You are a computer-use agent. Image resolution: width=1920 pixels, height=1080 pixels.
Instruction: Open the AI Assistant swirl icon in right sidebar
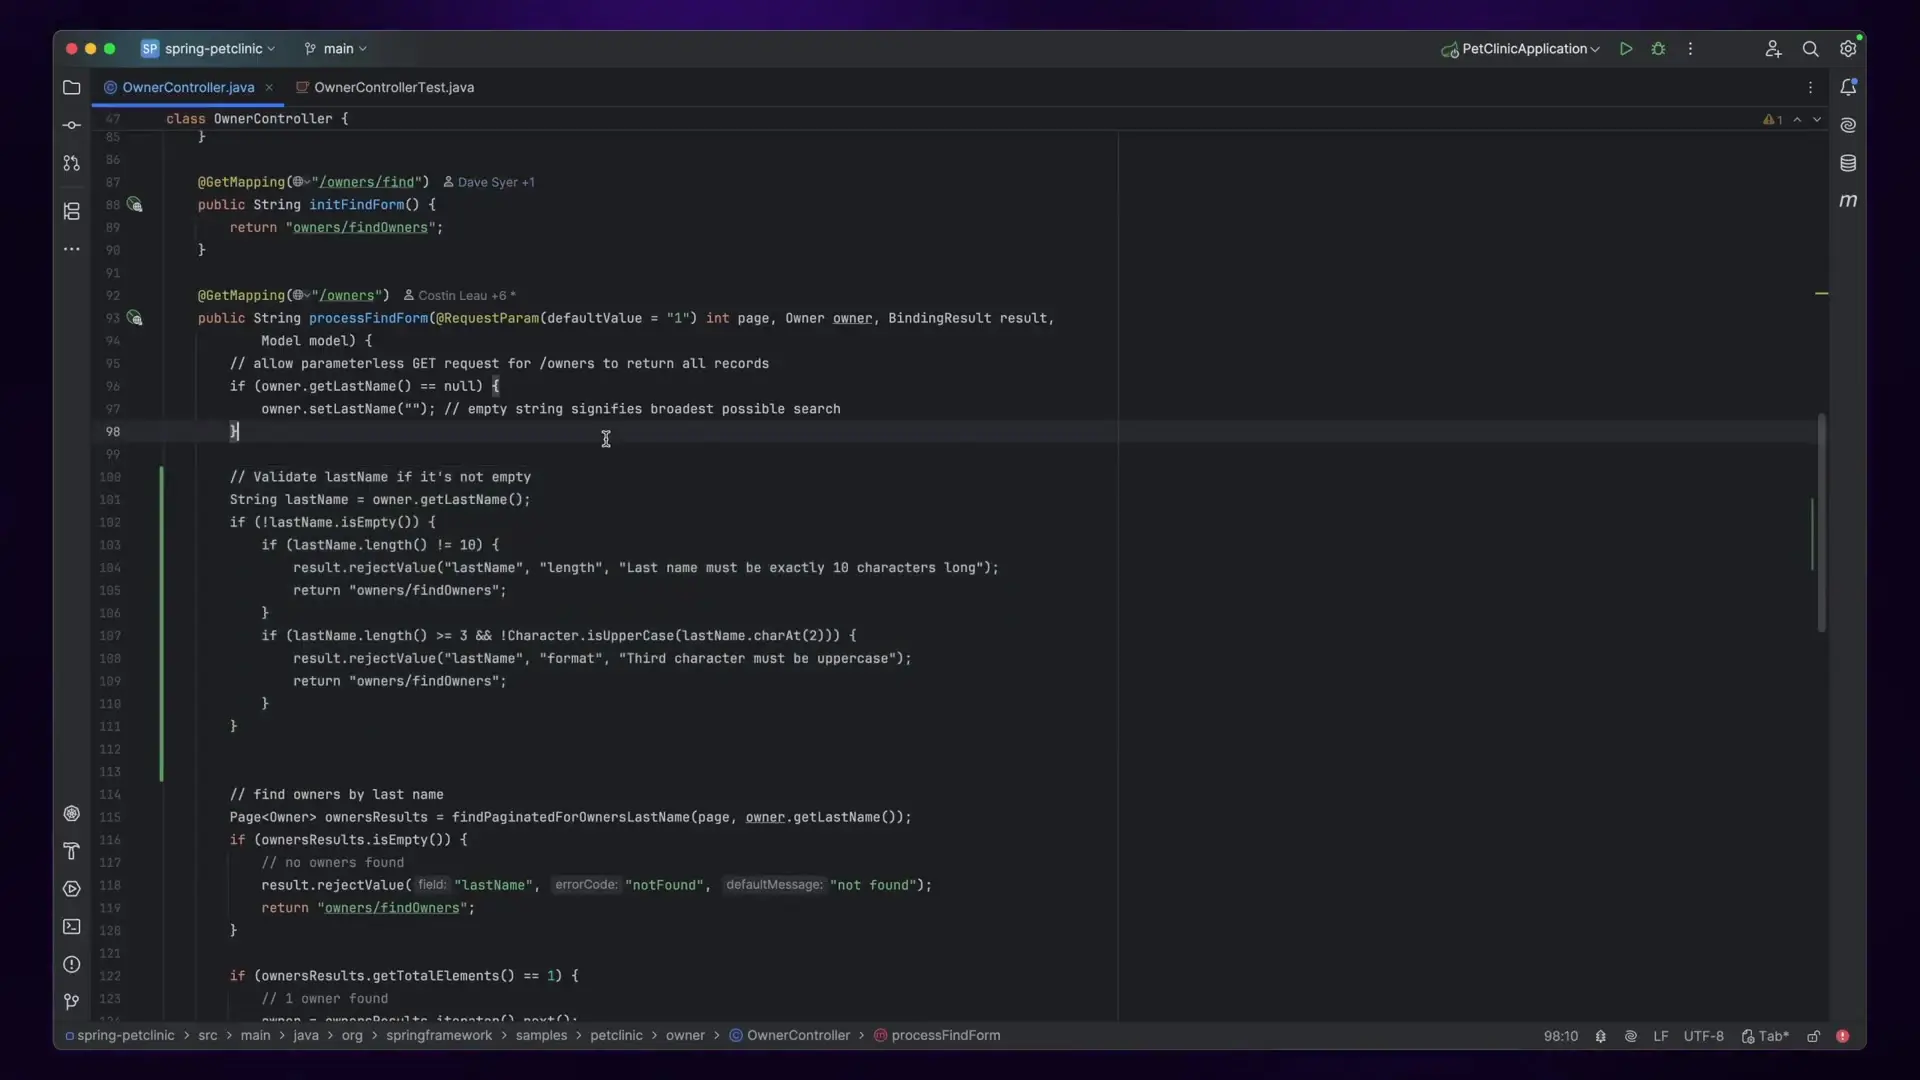[1848, 125]
